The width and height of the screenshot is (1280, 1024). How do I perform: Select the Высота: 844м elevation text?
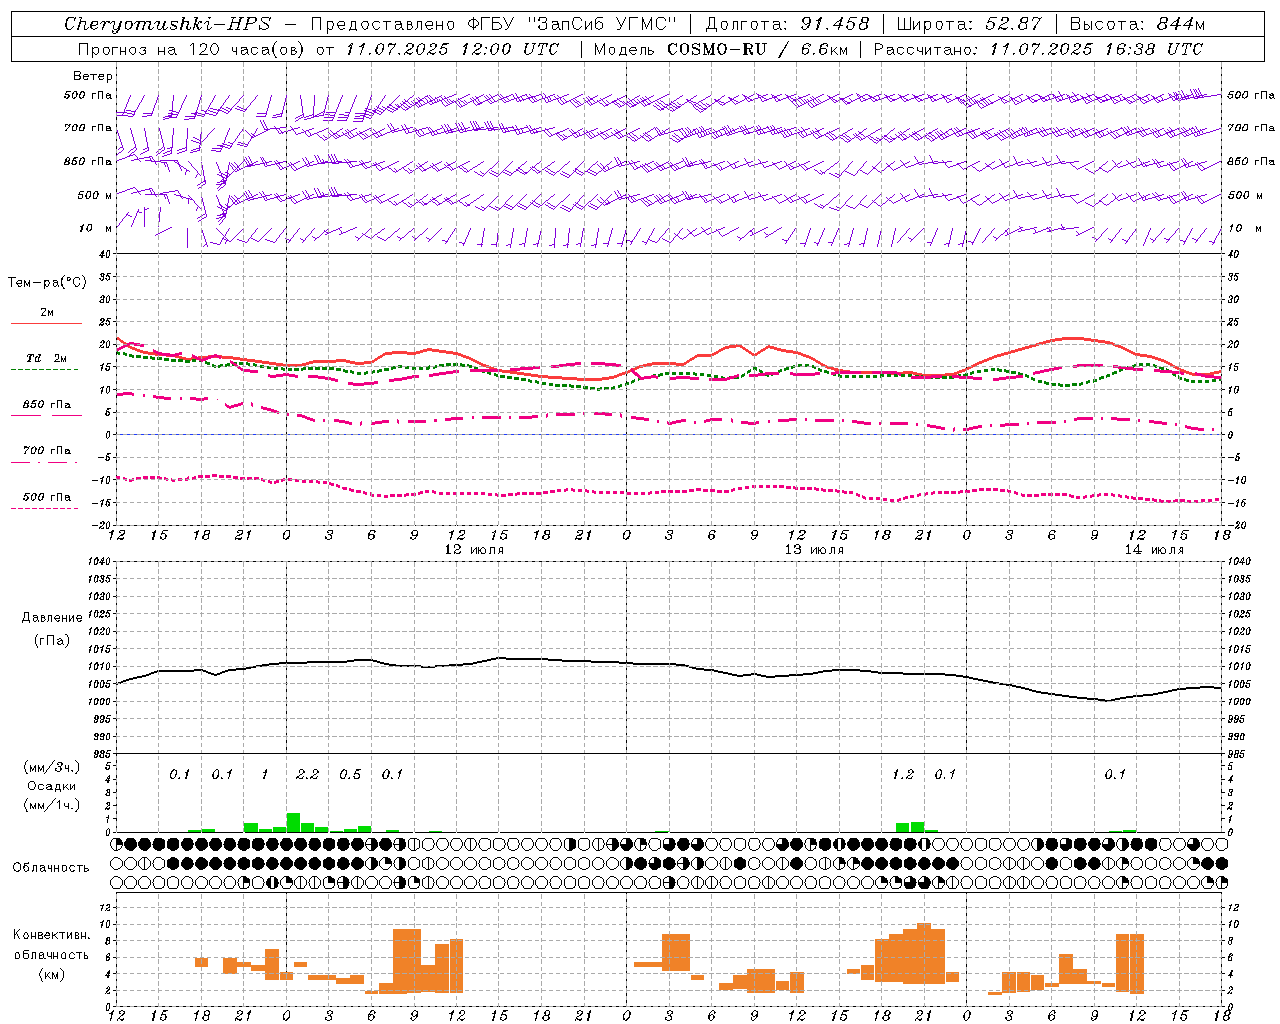(1137, 24)
